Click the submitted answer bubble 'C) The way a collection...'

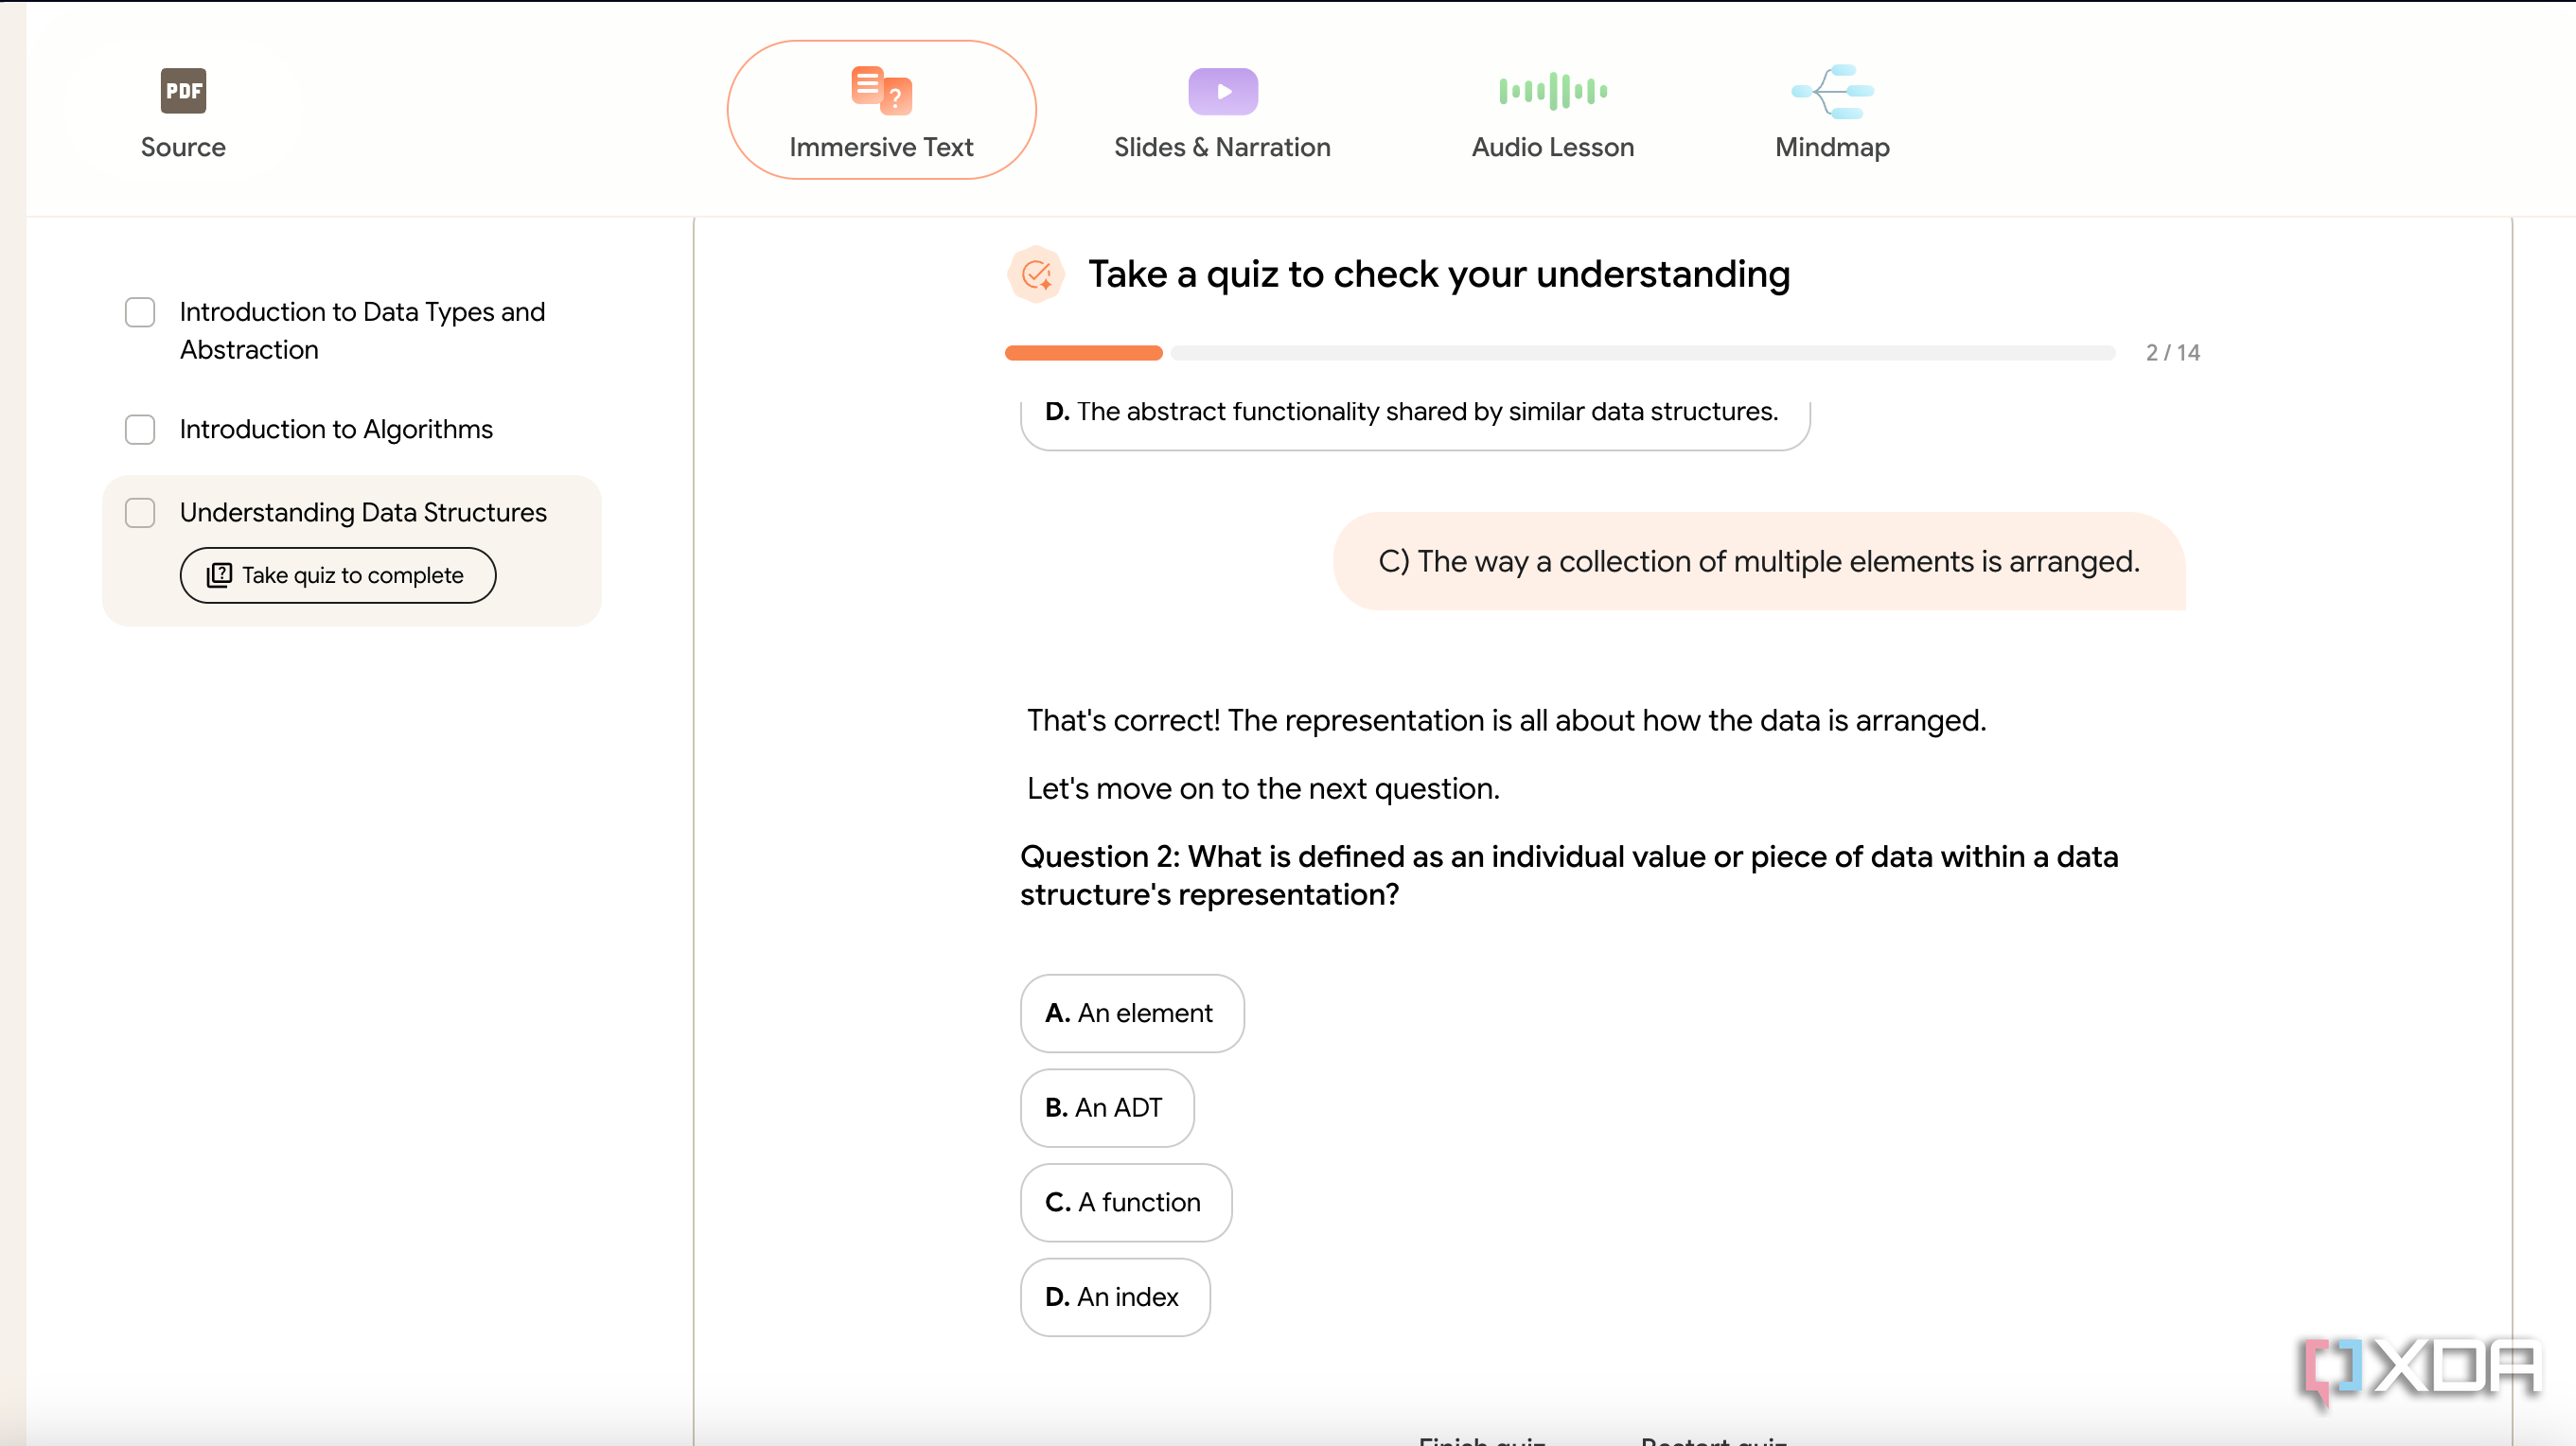click(x=1759, y=561)
